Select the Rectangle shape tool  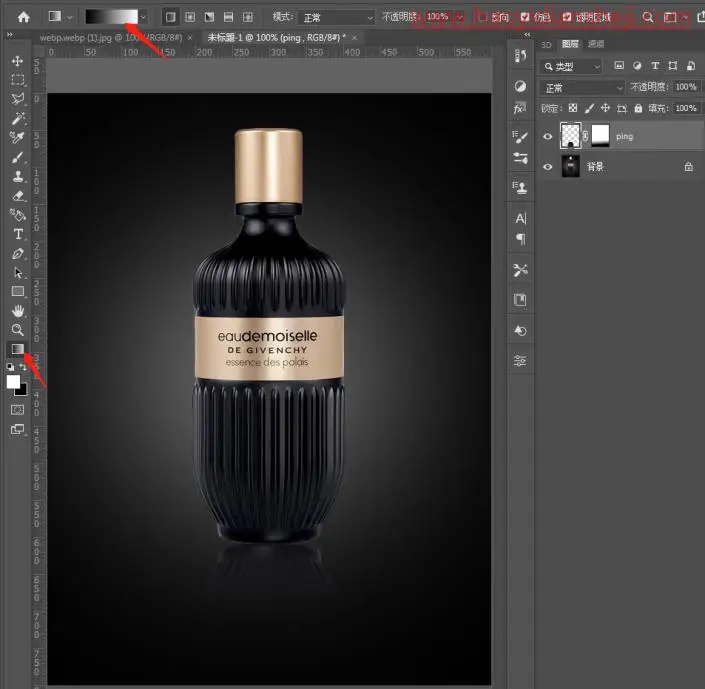18,291
